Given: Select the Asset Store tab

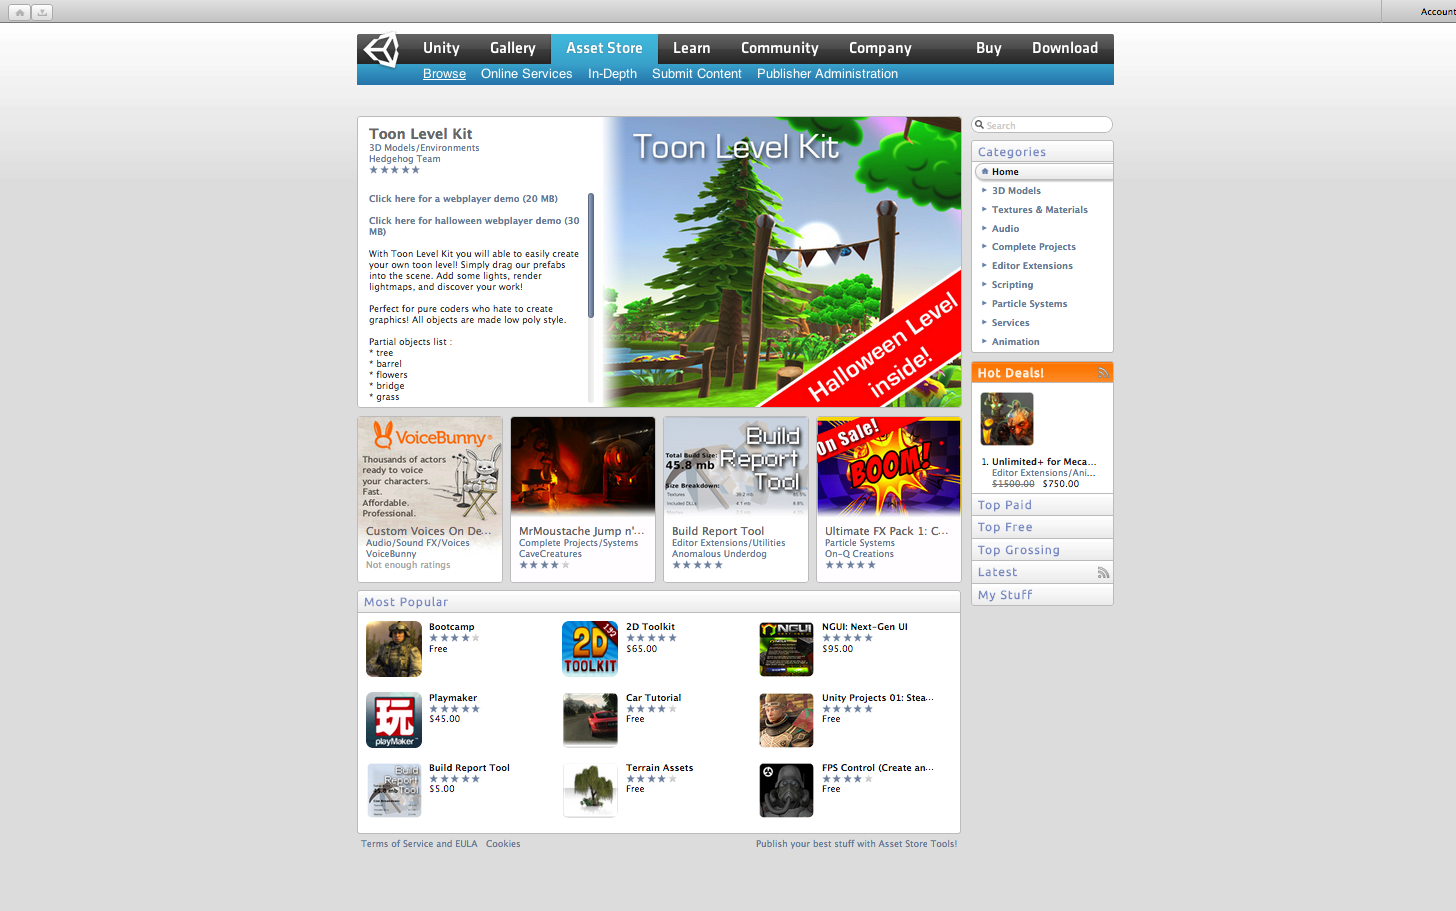Looking at the screenshot, I should click(604, 48).
